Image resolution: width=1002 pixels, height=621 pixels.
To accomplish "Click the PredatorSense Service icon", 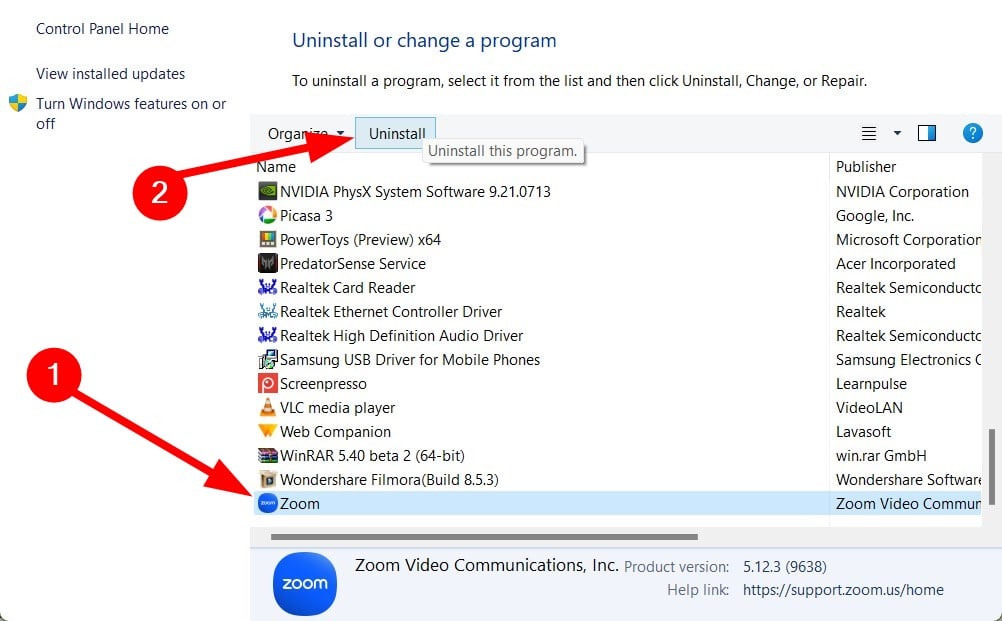I will tap(267, 263).
